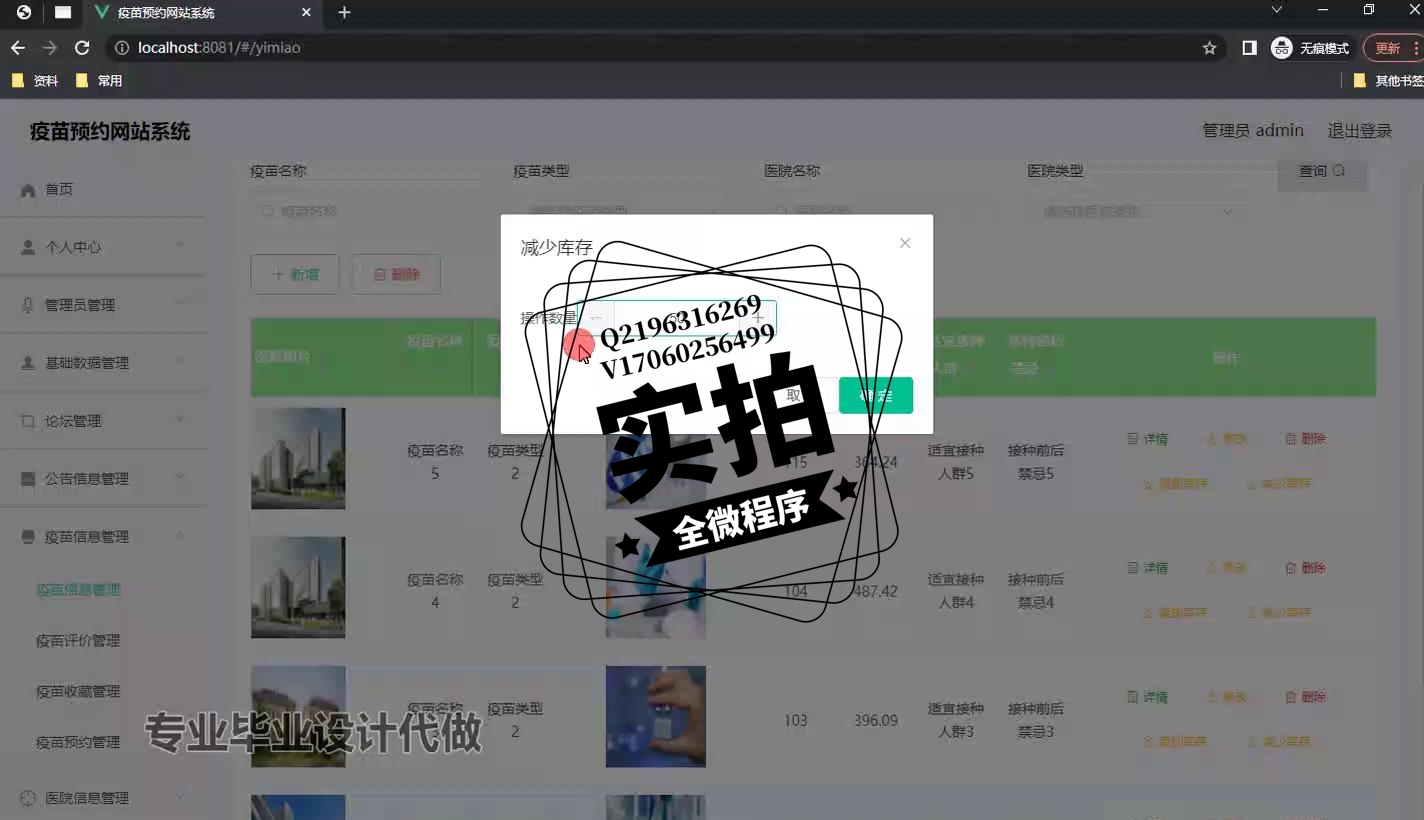Click the red 删除 batch delete button

397,274
